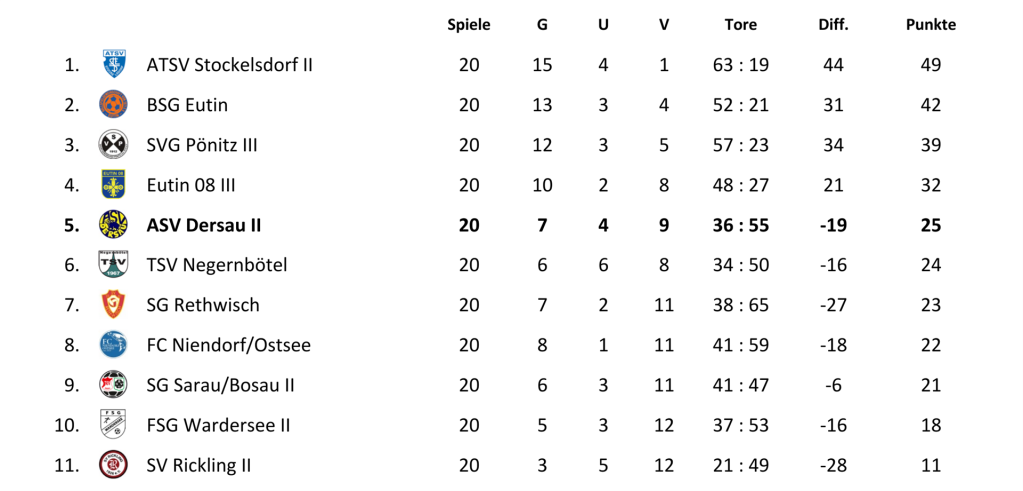Click the SVG Pönitz III crest
The width and height of the screenshot is (1023, 491).
click(x=113, y=145)
